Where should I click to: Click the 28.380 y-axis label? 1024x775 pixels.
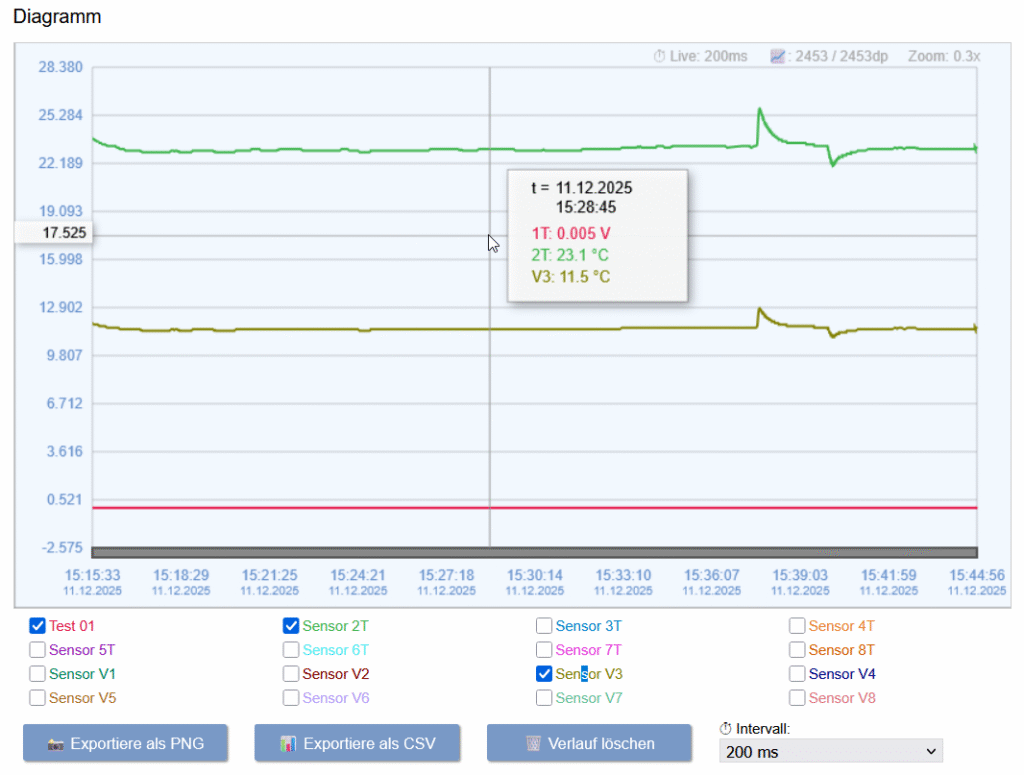pyautogui.click(x=61, y=67)
